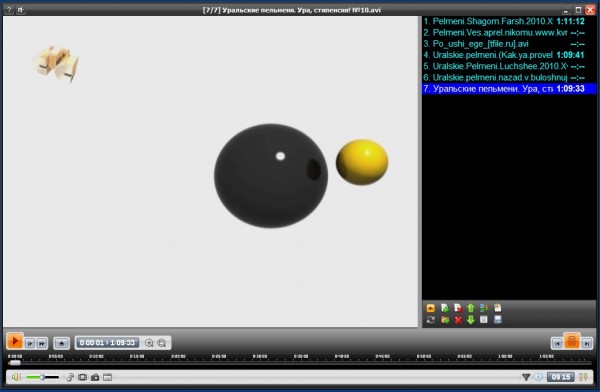The width and height of the screenshot is (600, 392).
Task: Move the playlist item up with the green arrow
Action: 471,308
